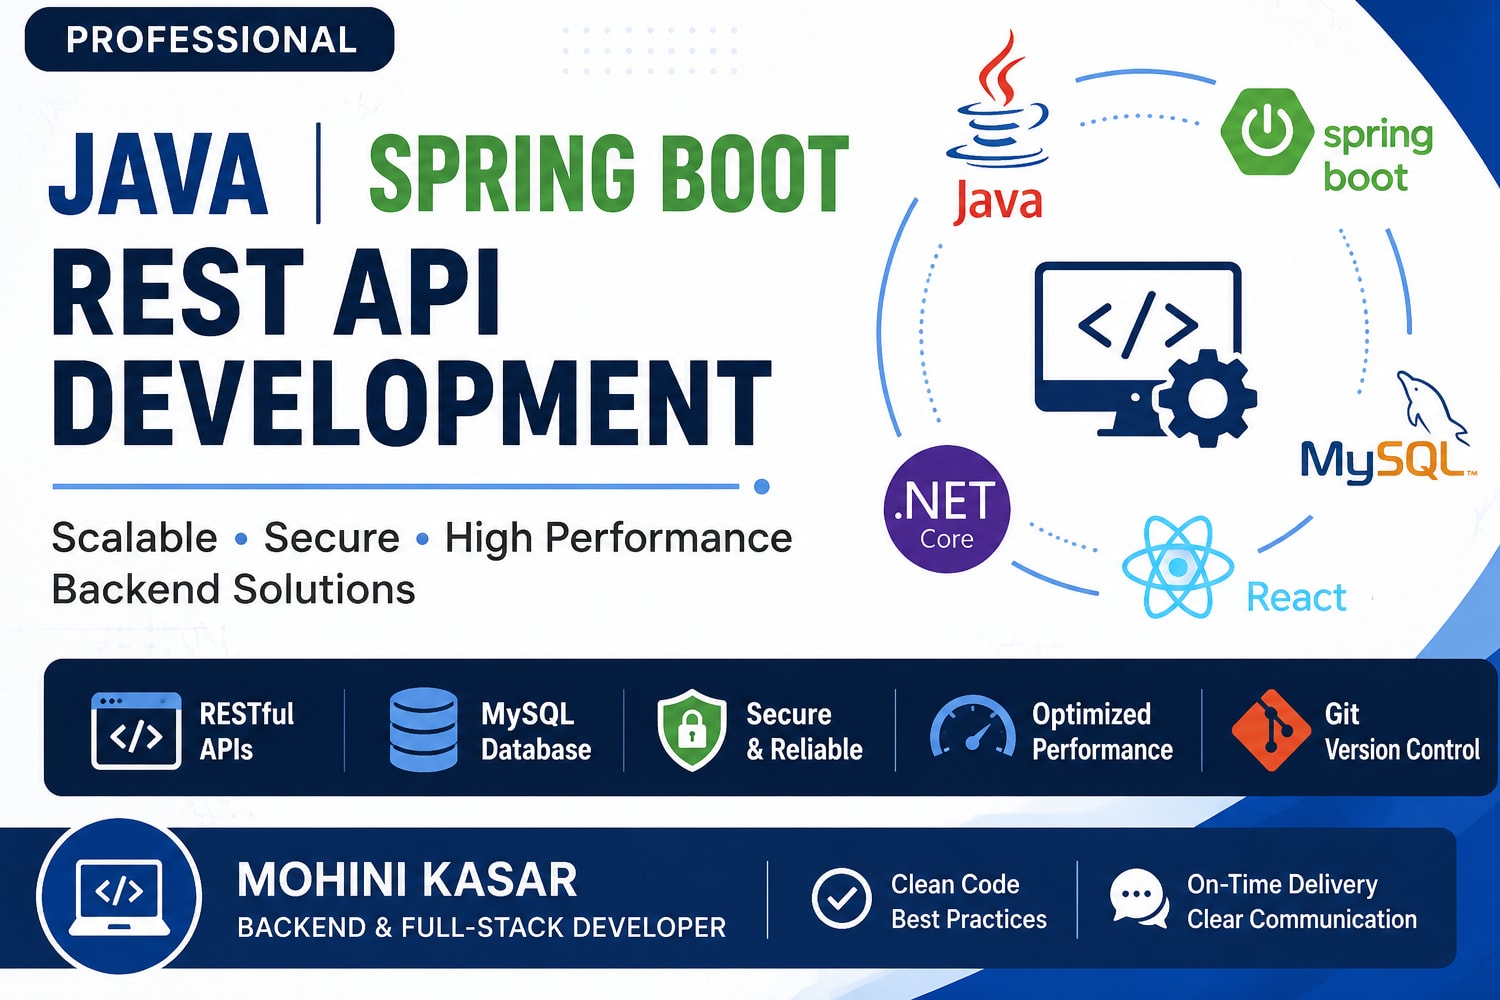Click the green shield lock icon
This screenshot has width=1500, height=1000.
click(x=691, y=730)
